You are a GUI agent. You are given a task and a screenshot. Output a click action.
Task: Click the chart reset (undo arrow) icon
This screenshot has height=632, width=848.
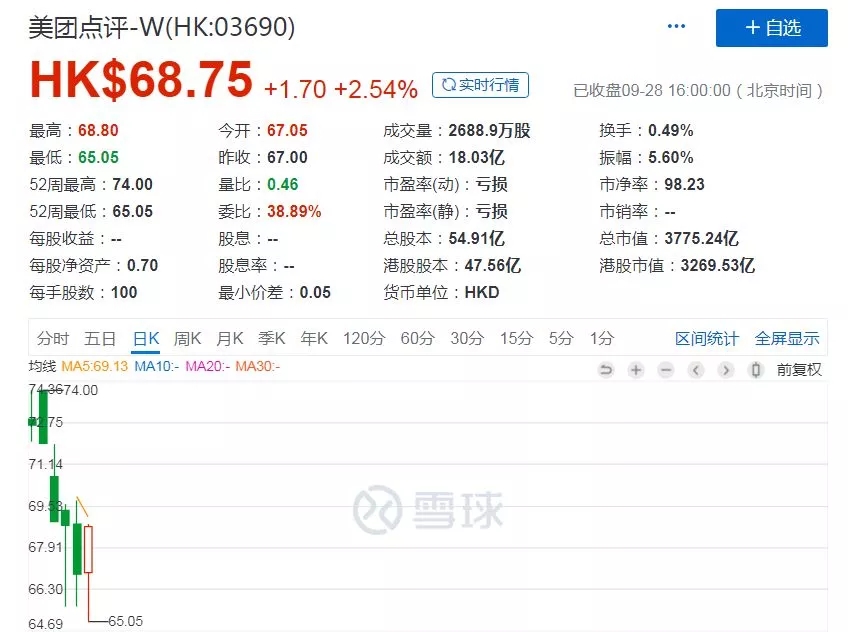click(606, 370)
